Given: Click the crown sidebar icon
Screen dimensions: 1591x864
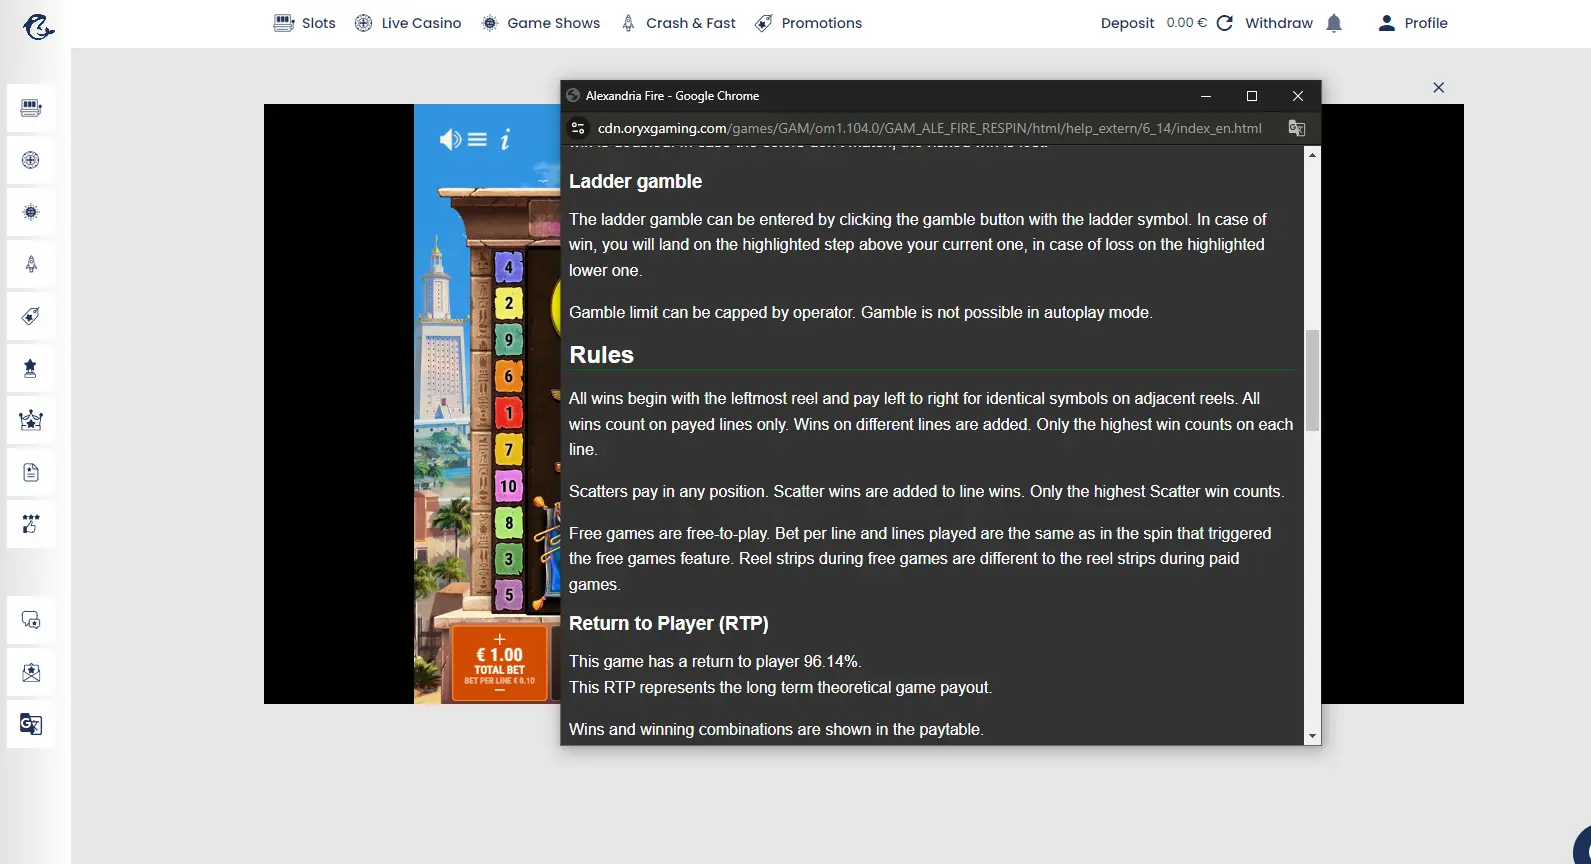Looking at the screenshot, I should pyautogui.click(x=31, y=420).
